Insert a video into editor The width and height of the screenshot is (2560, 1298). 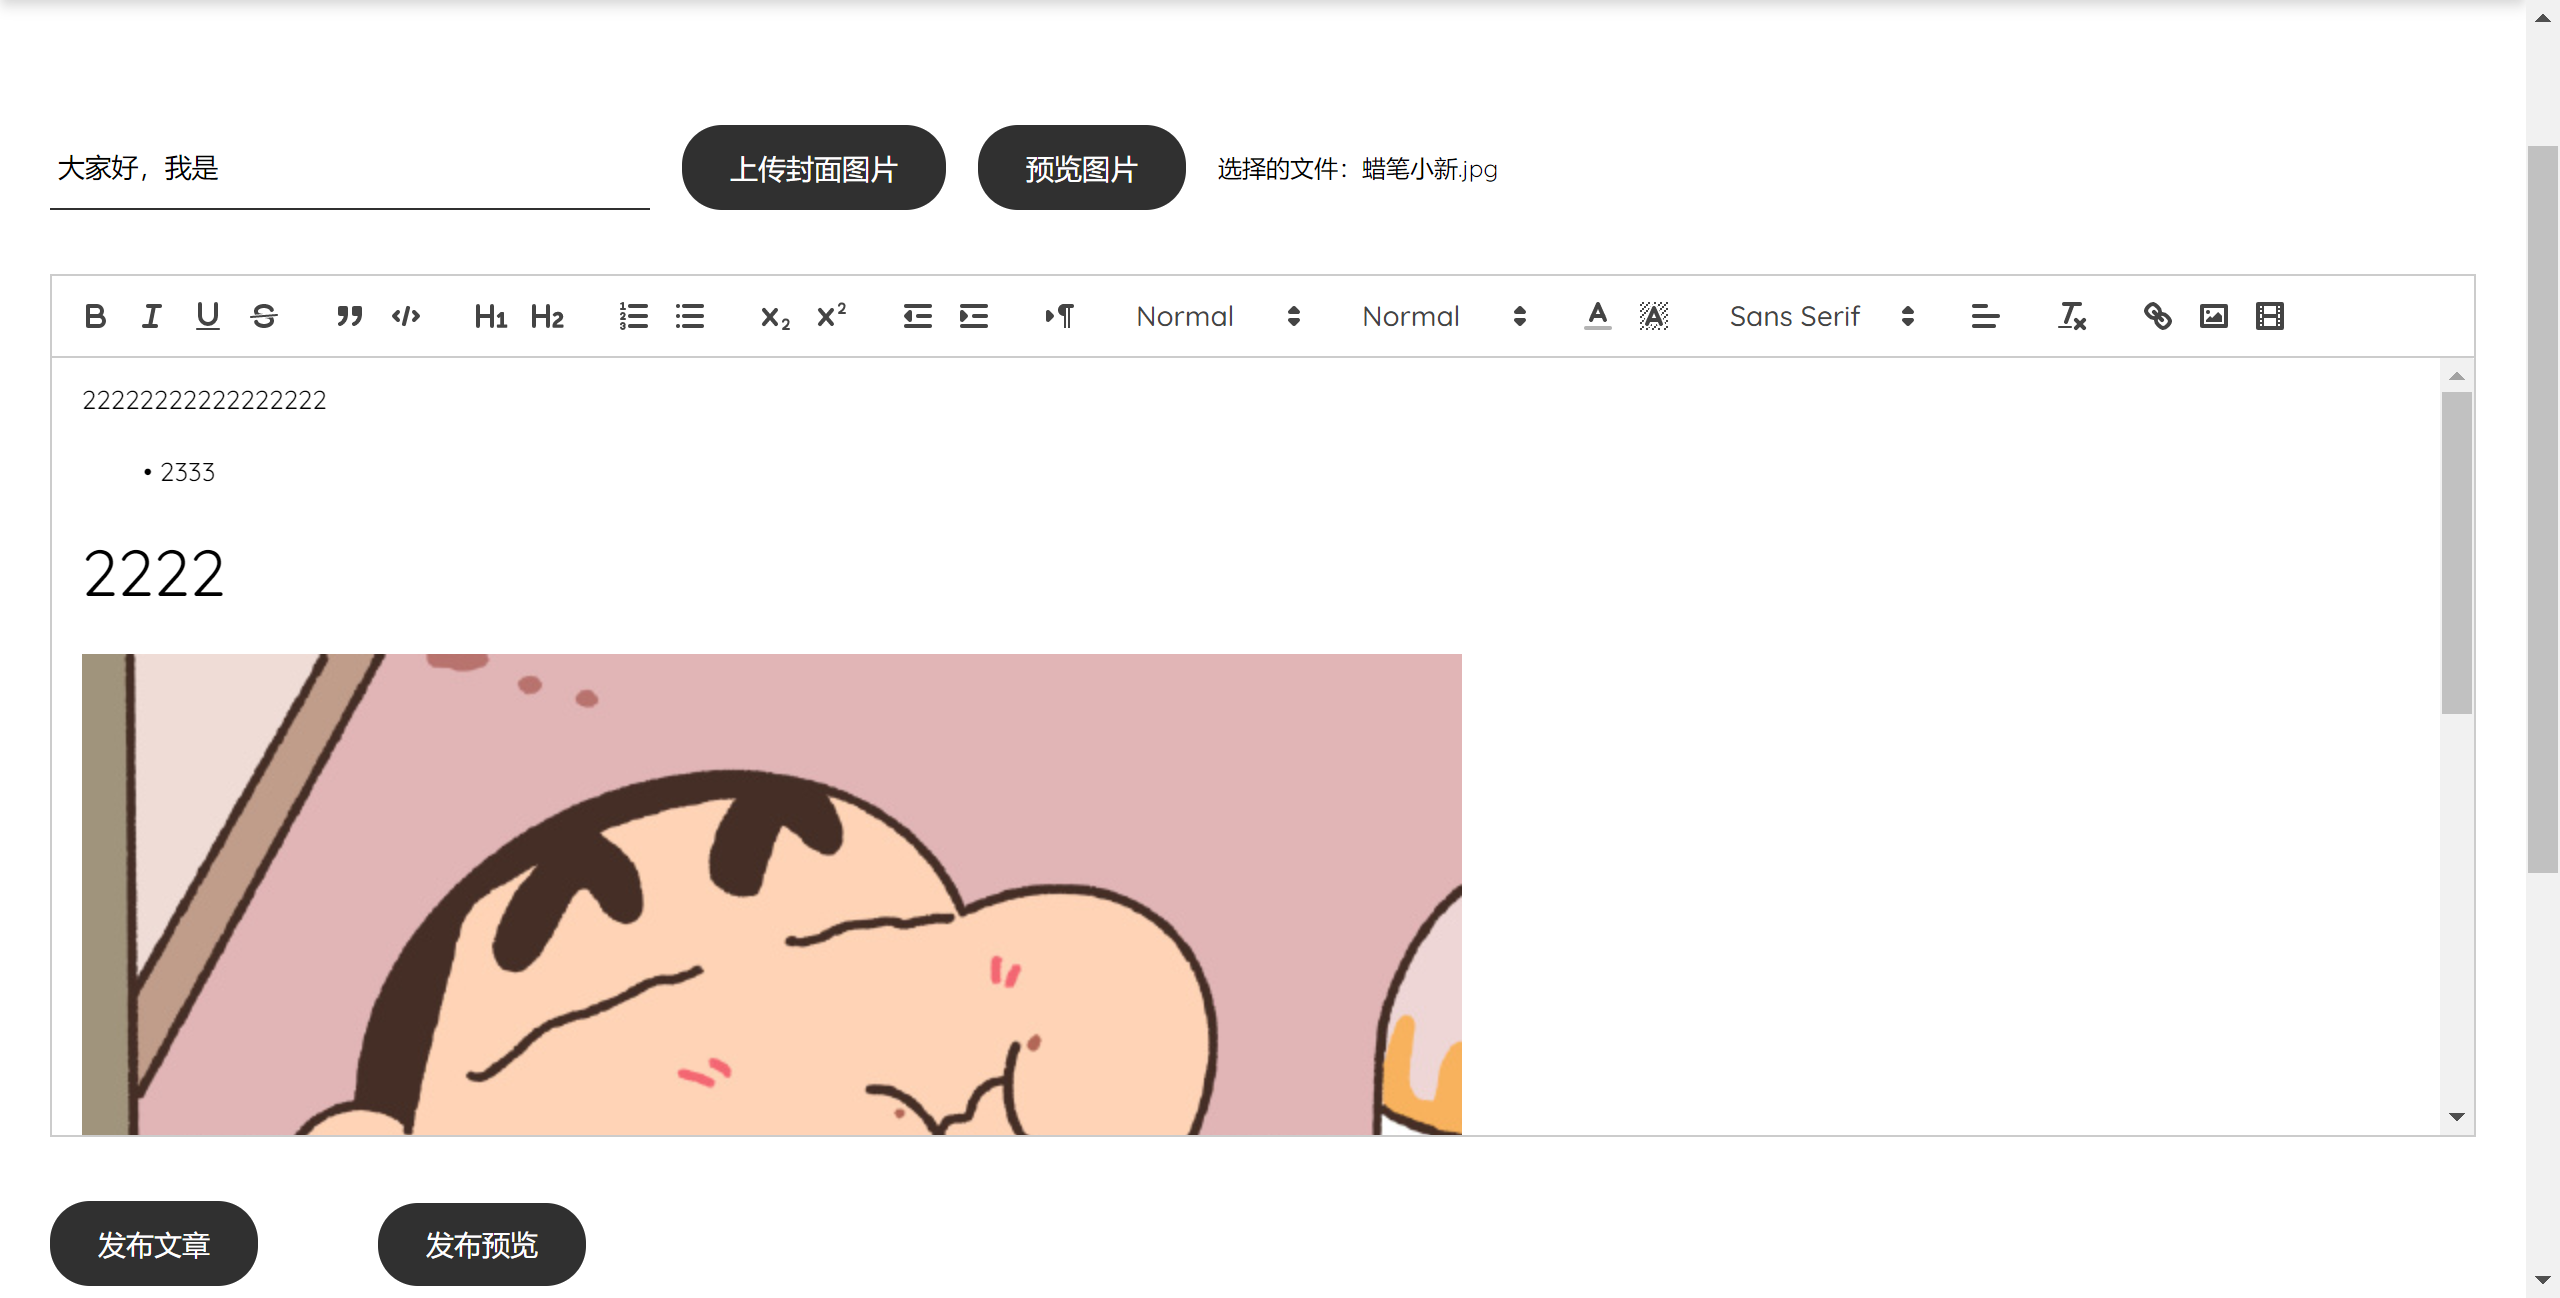coord(2269,316)
